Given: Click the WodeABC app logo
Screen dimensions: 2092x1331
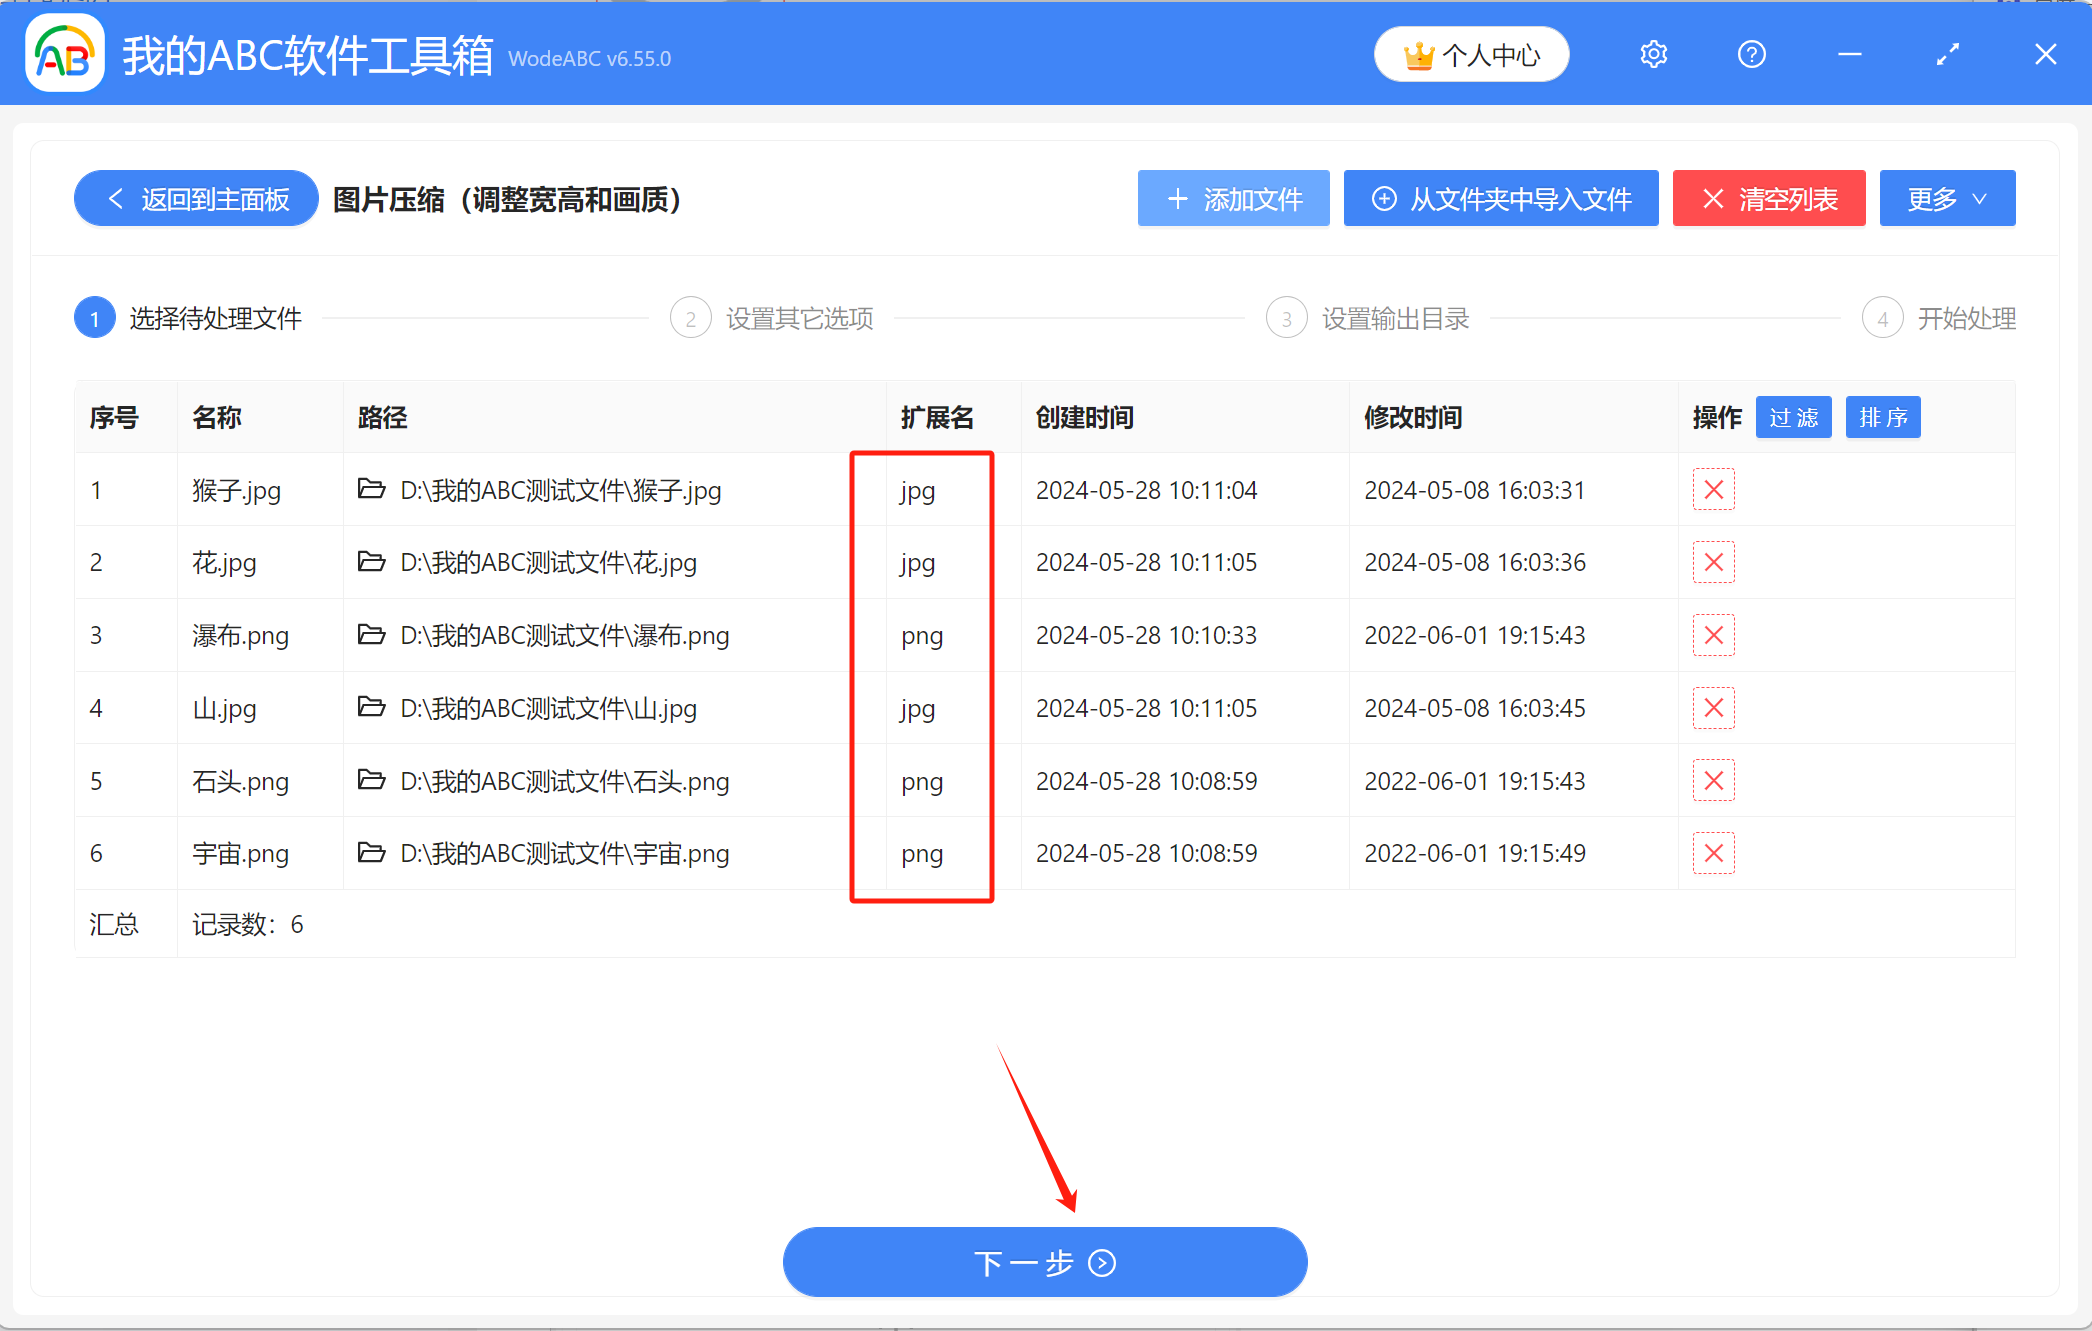Looking at the screenshot, I should click(x=65, y=54).
